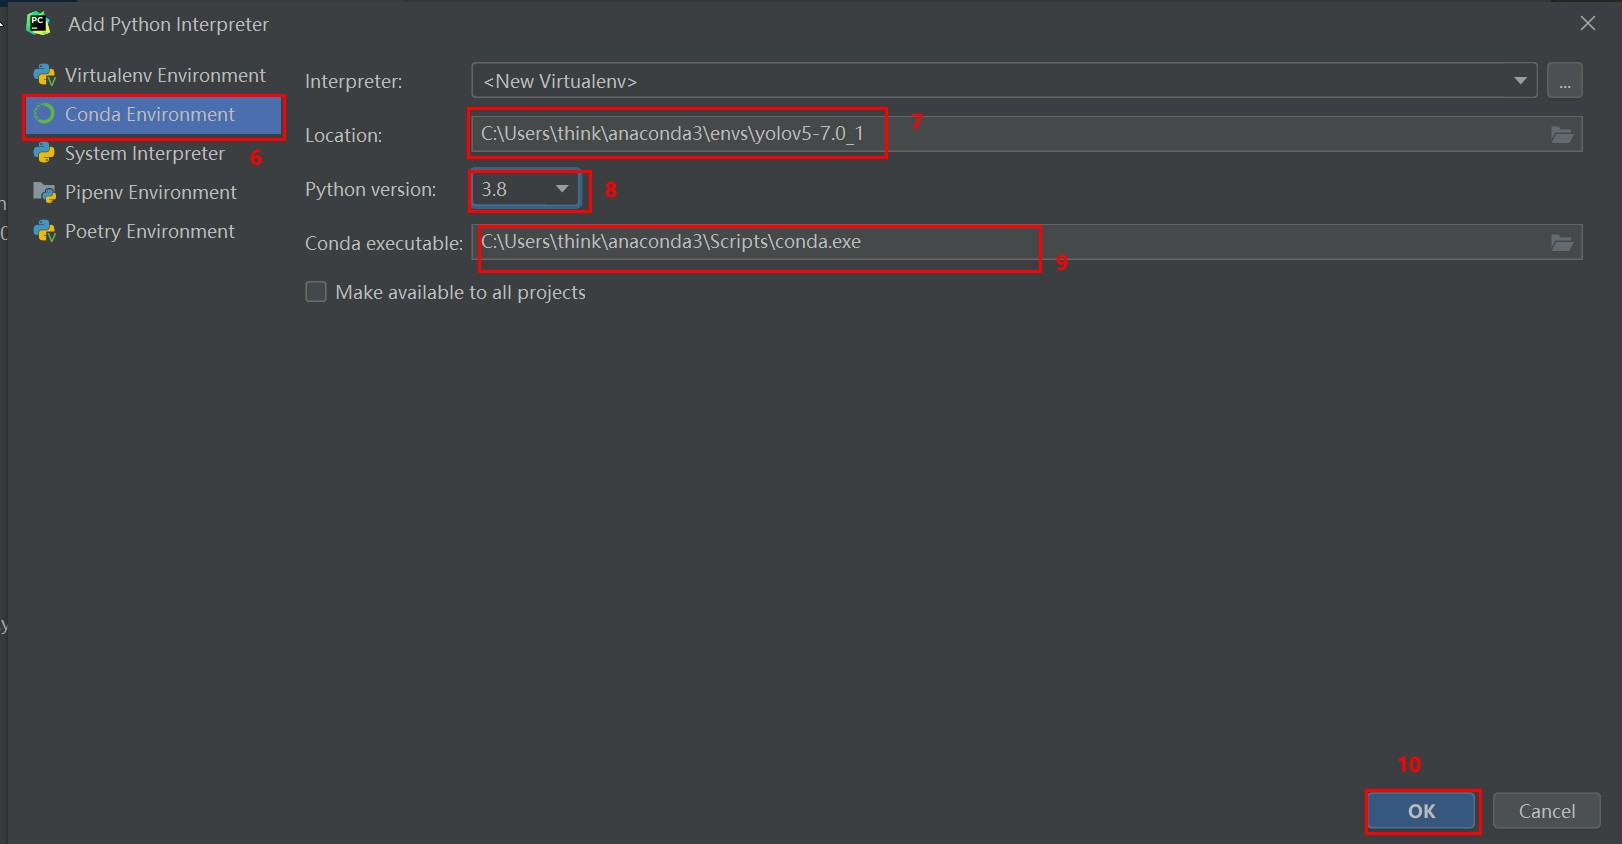The height and width of the screenshot is (844, 1622).
Task: Confirm with the OK button
Action: (1421, 811)
